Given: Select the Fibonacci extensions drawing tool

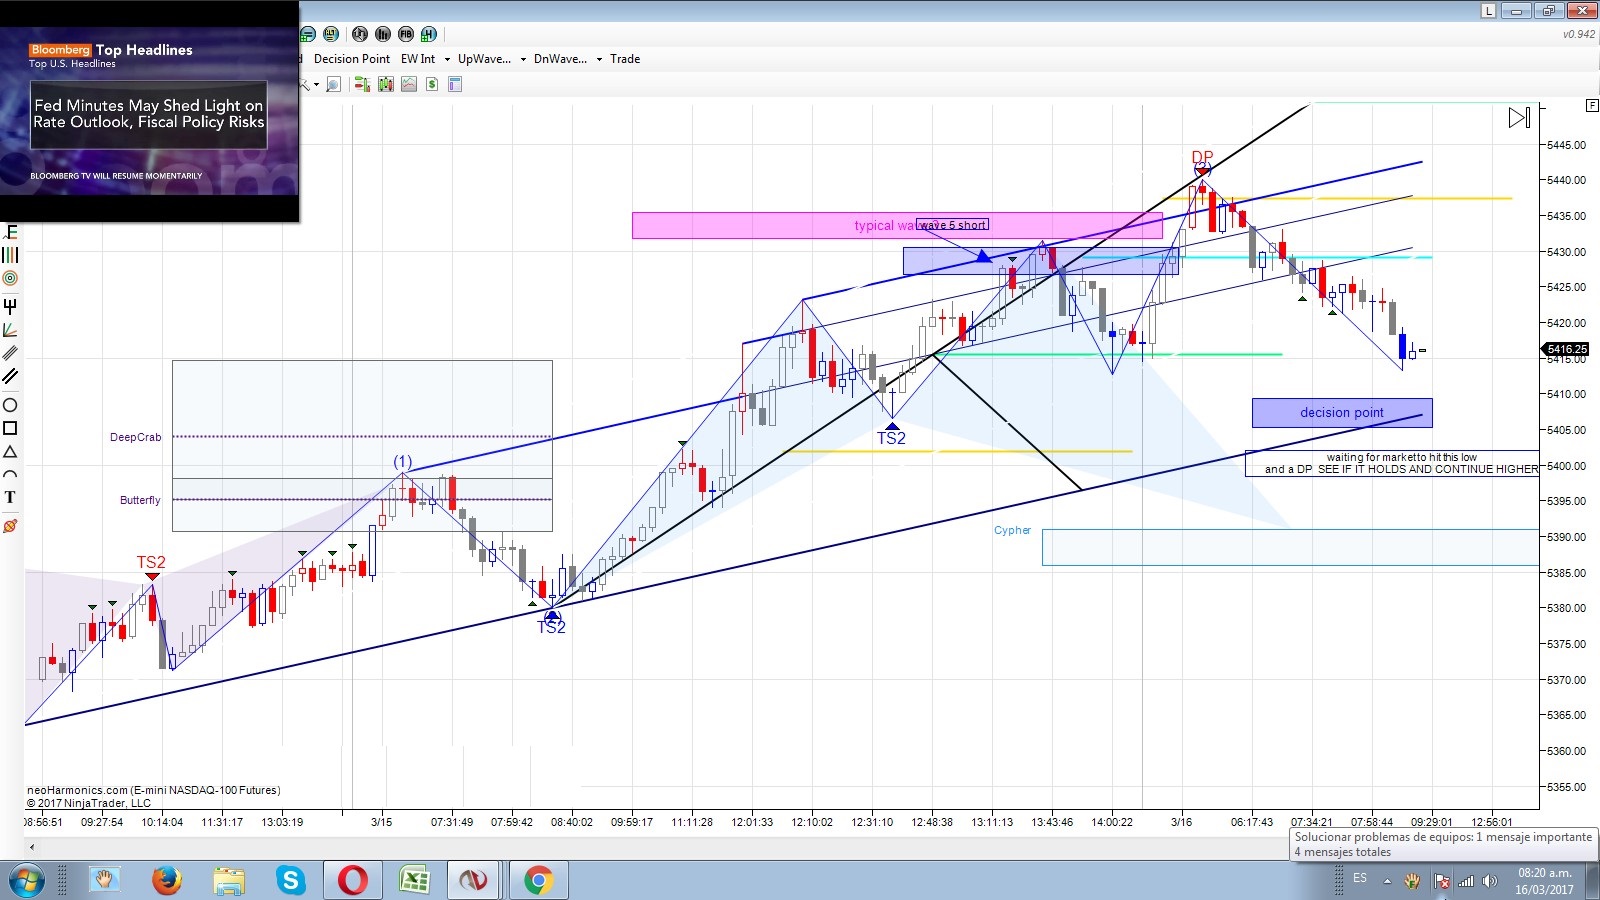Looking at the screenshot, I should click(x=11, y=232).
